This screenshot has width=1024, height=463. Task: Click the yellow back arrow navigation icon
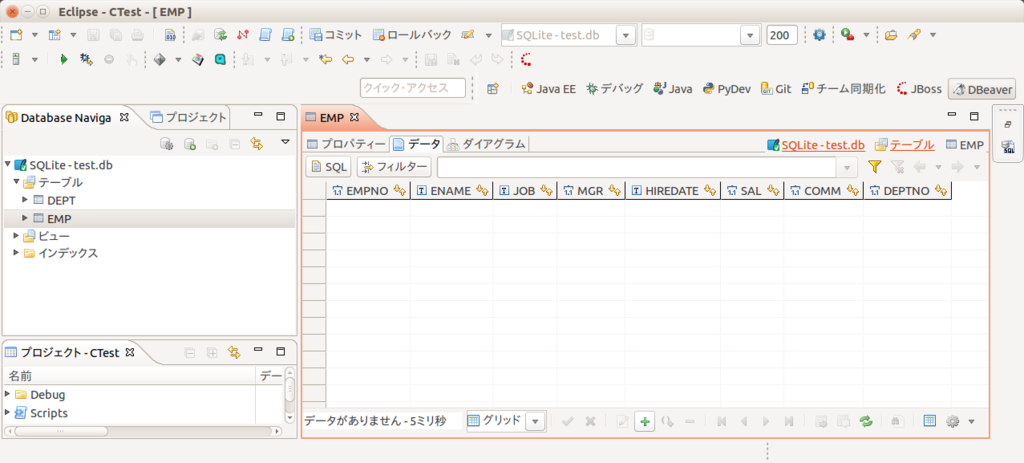(x=348, y=59)
